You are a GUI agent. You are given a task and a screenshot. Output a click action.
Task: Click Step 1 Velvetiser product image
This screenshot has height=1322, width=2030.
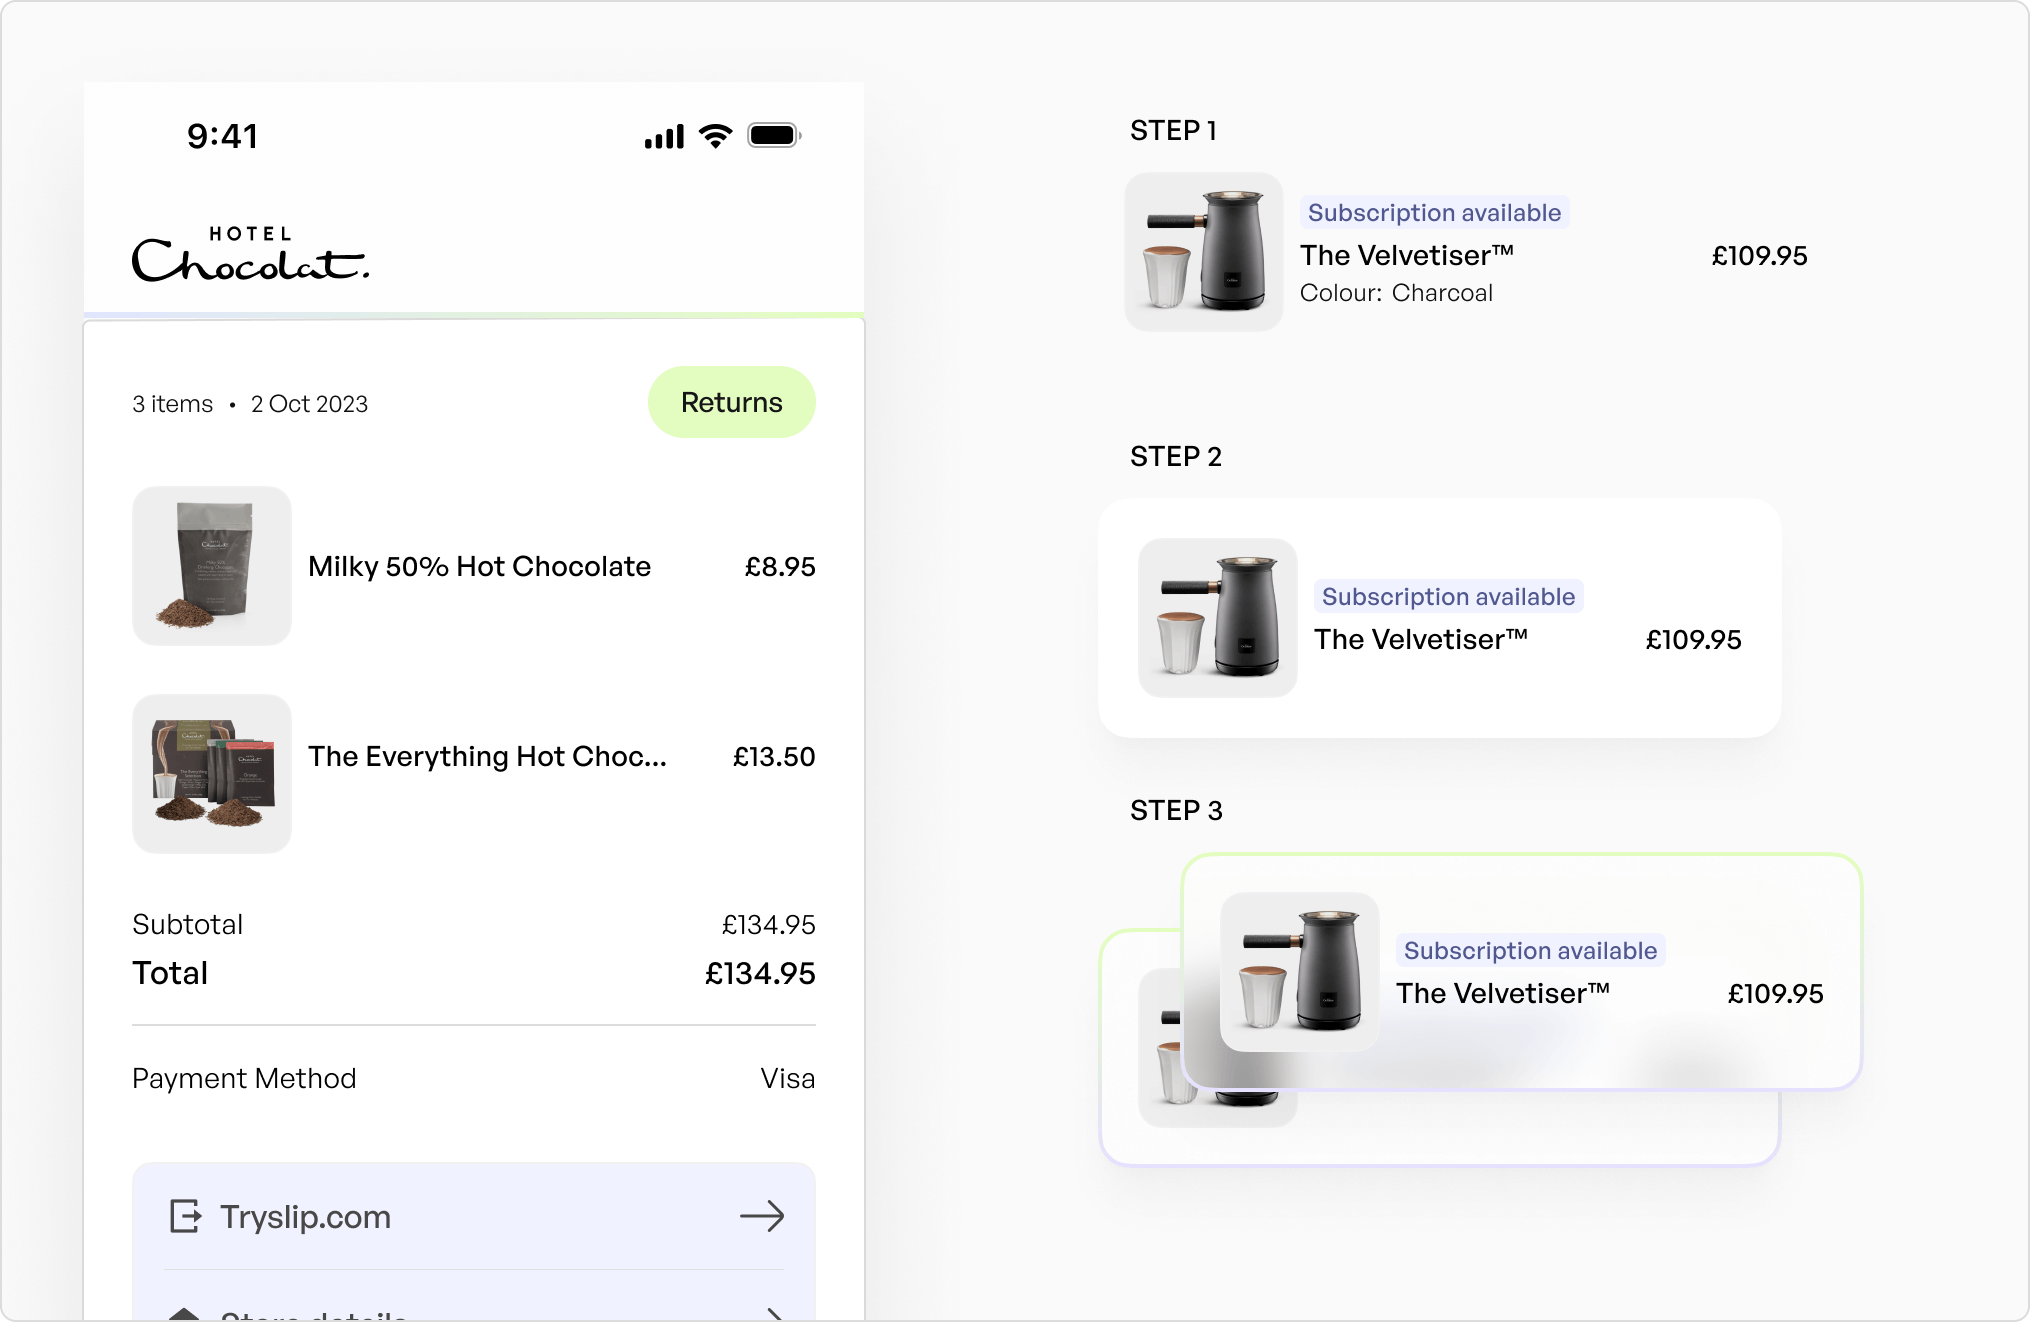click(1204, 252)
